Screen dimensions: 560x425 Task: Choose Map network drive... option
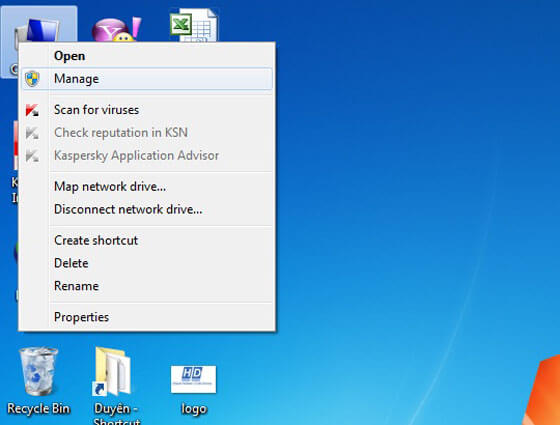coord(147,187)
